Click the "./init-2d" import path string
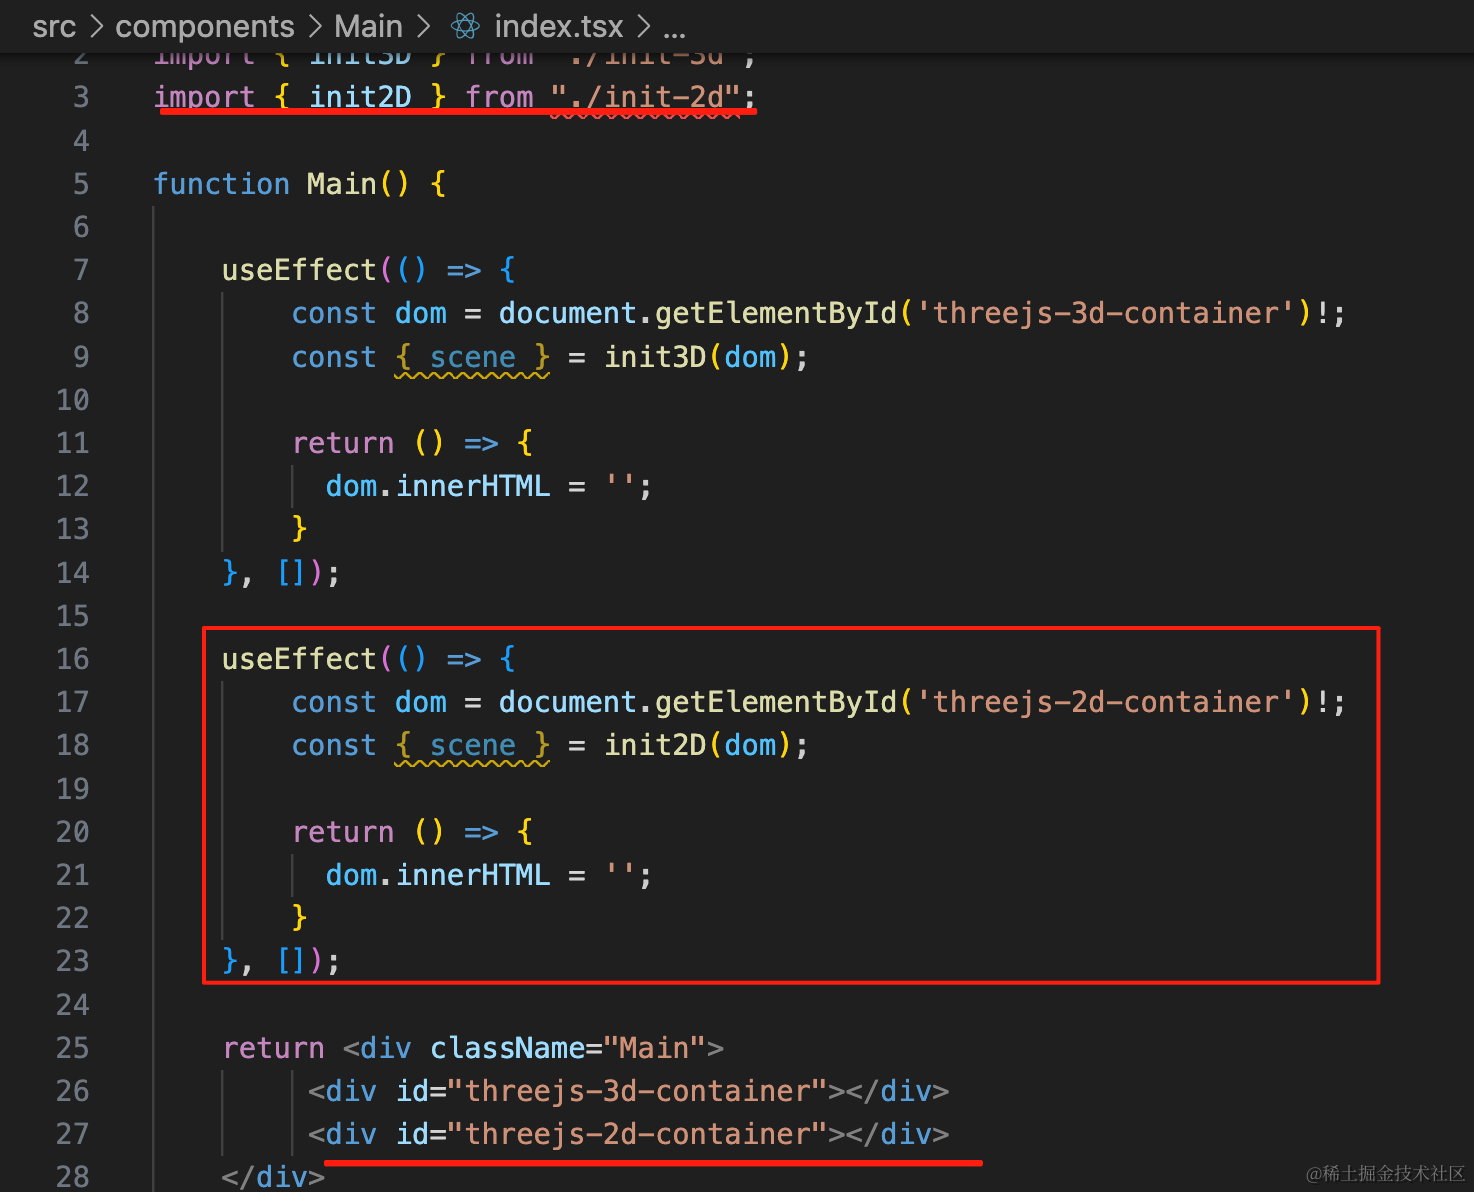The image size is (1474, 1192). [x=646, y=97]
